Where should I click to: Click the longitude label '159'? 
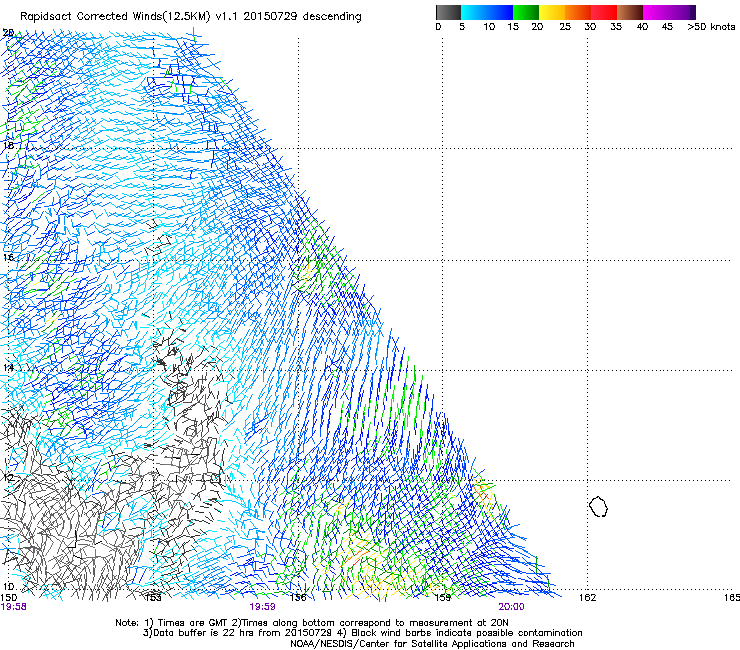point(443,598)
